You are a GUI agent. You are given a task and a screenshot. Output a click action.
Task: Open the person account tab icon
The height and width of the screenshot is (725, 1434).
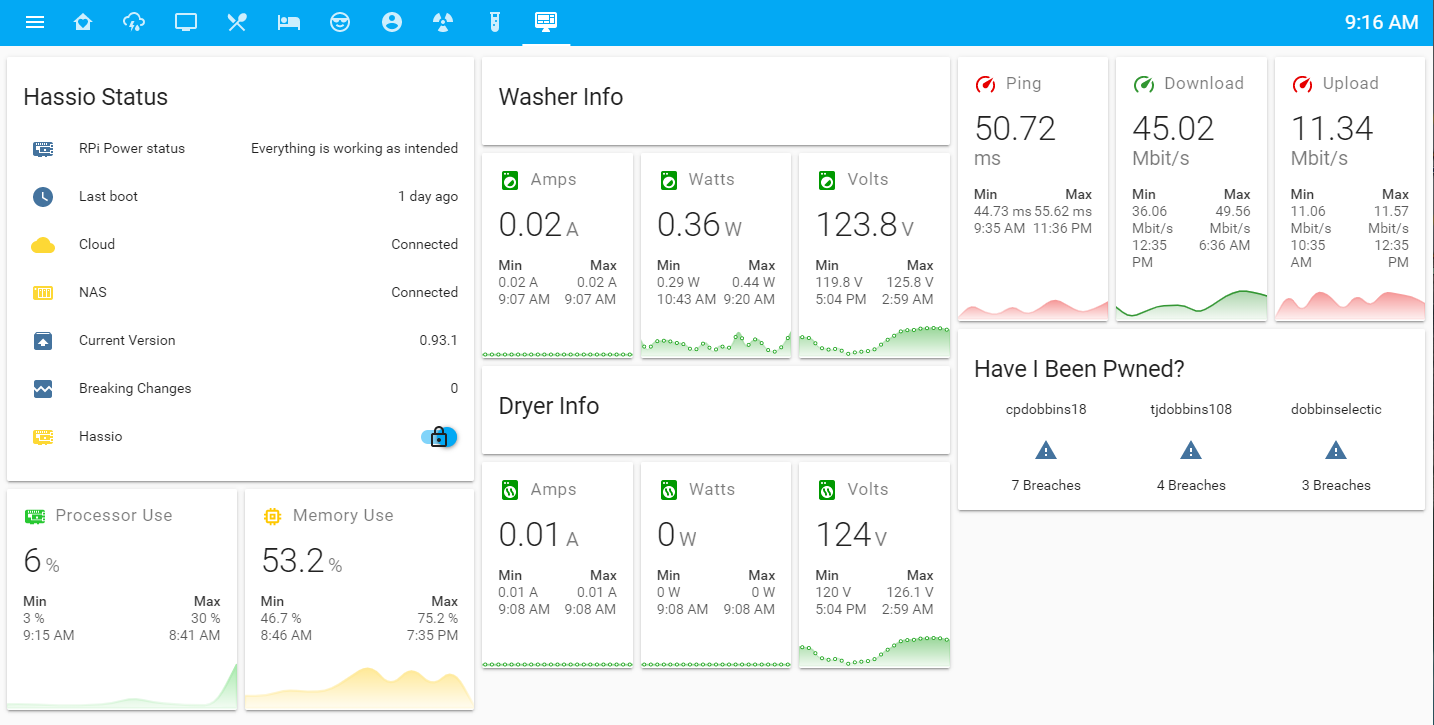click(392, 22)
